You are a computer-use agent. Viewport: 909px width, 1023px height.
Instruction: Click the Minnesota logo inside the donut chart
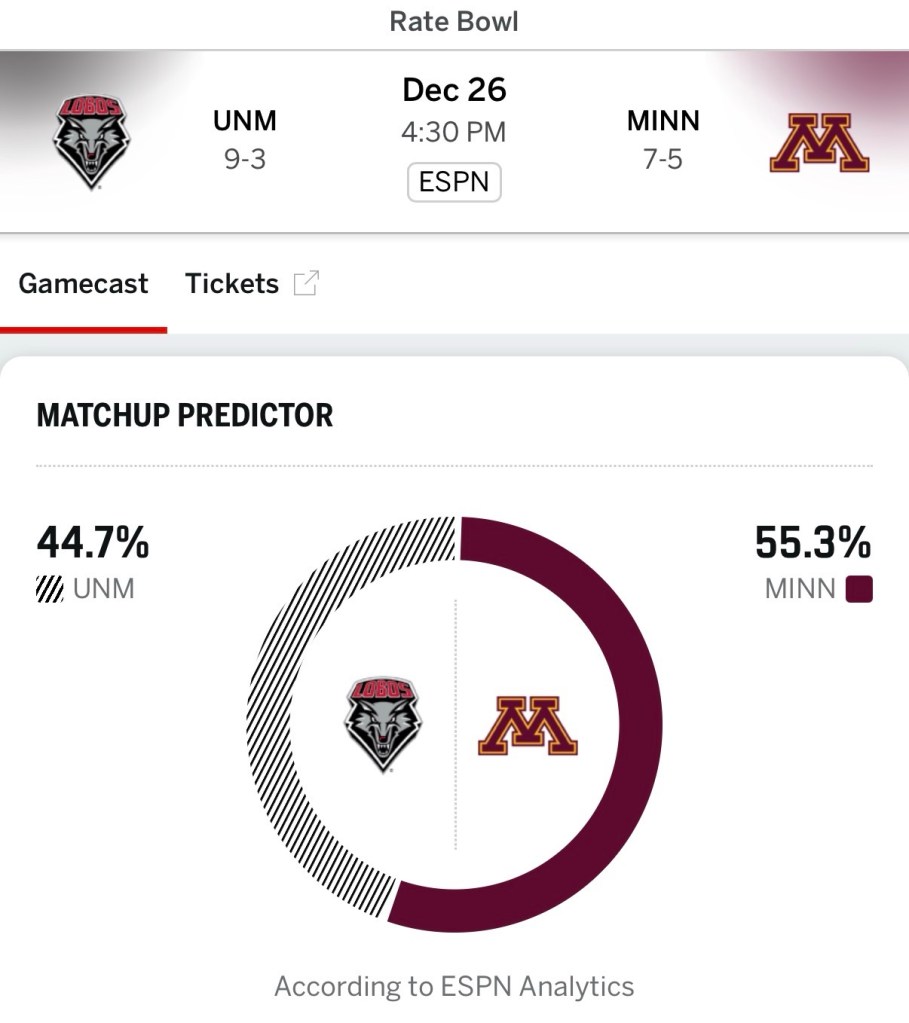[x=528, y=725]
